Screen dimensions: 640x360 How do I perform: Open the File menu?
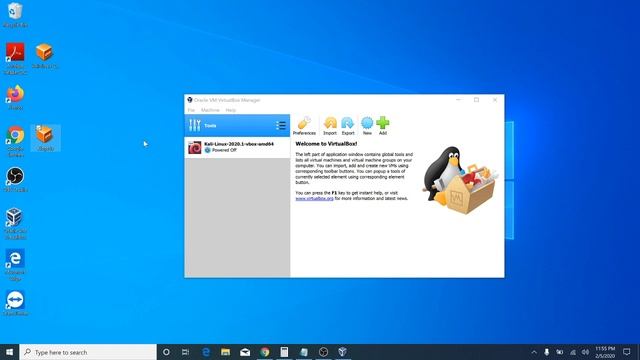tap(191, 110)
